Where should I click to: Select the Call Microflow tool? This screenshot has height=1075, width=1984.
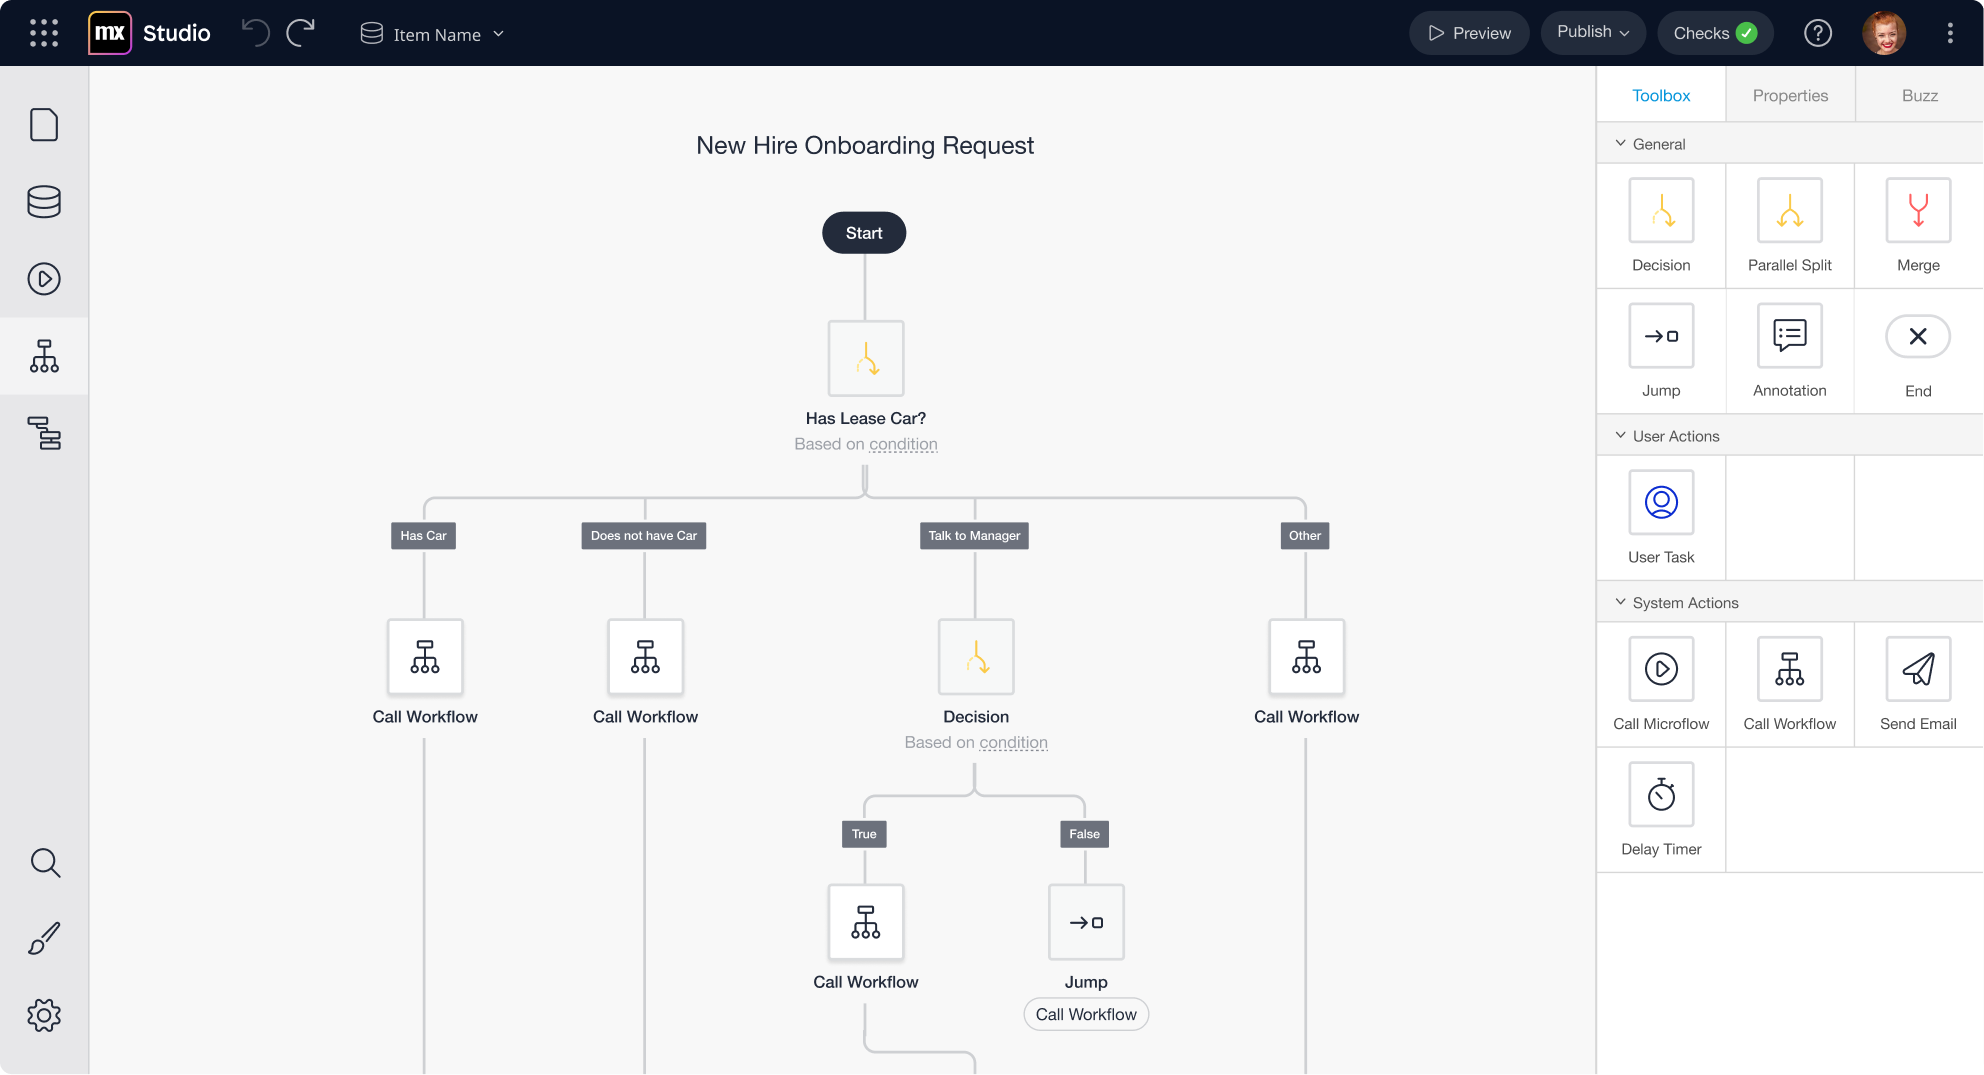(x=1661, y=685)
